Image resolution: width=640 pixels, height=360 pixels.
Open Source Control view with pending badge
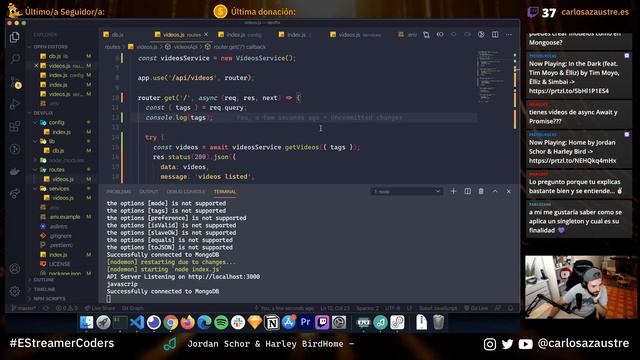click(15, 82)
